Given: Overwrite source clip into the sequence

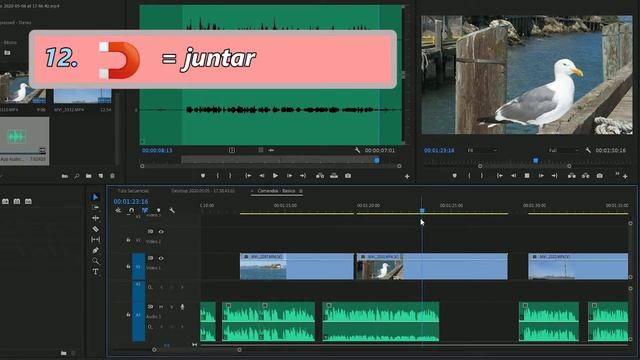Looking at the screenshot, I should coord(334,176).
